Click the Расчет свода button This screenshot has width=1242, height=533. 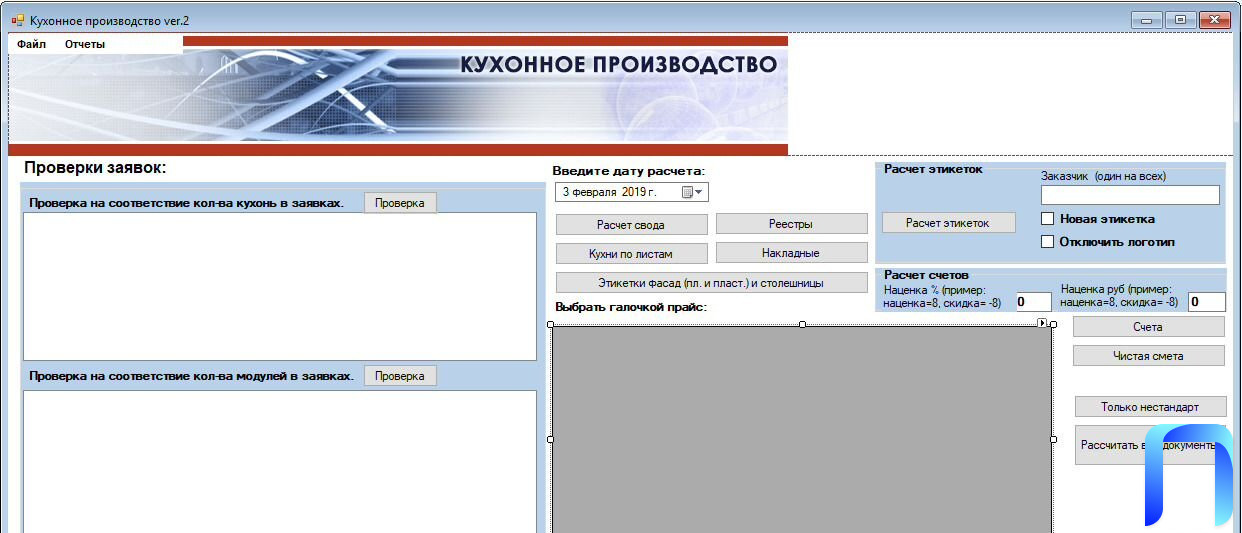pos(631,225)
